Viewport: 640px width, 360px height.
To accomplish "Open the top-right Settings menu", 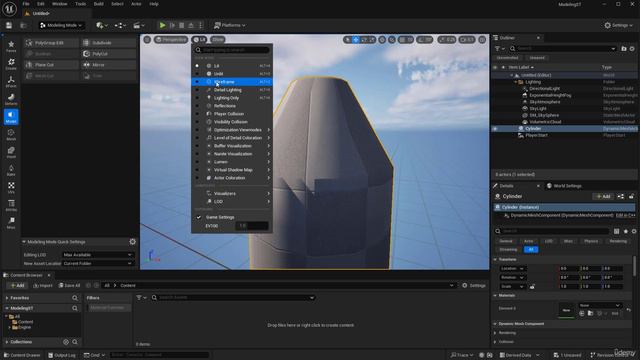I will [618, 25].
